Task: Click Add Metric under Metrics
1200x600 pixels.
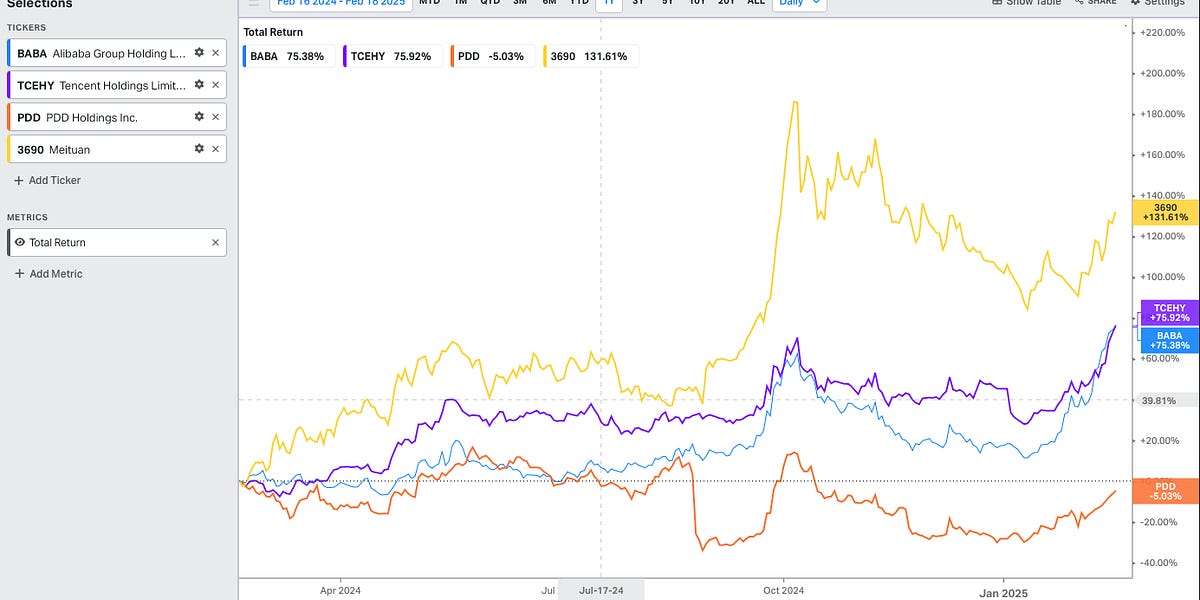Action: [46, 273]
